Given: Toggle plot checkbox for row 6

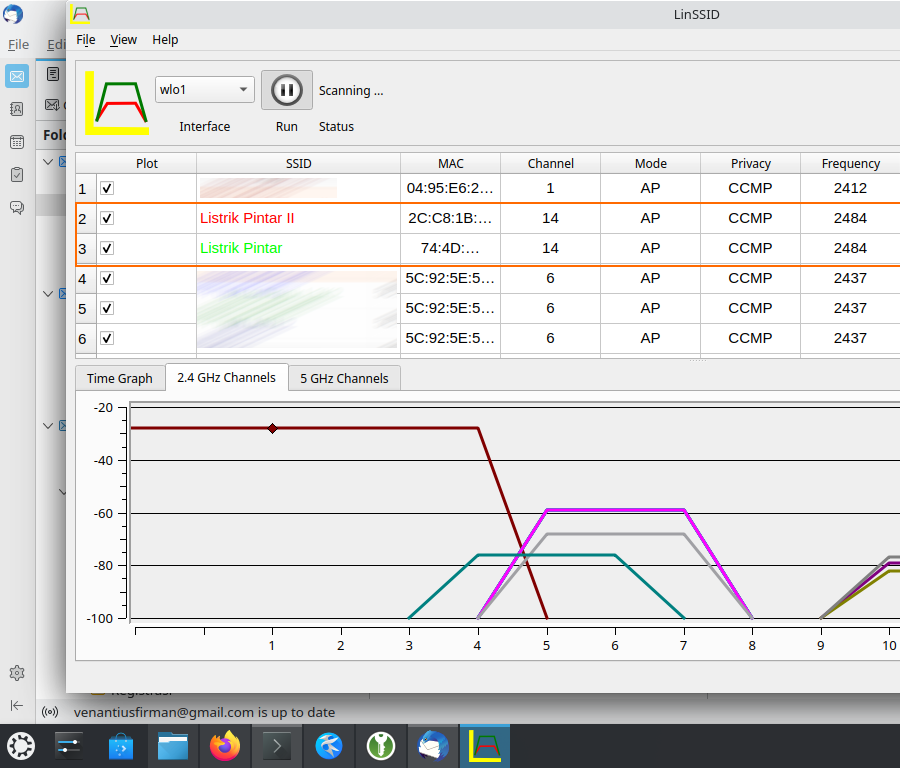Looking at the screenshot, I should tap(107, 338).
